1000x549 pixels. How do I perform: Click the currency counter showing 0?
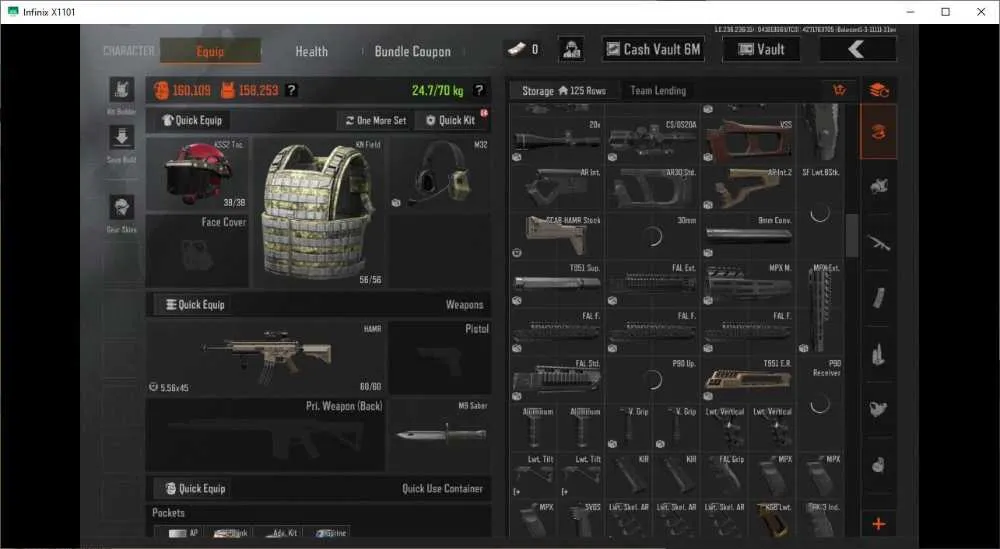(523, 49)
